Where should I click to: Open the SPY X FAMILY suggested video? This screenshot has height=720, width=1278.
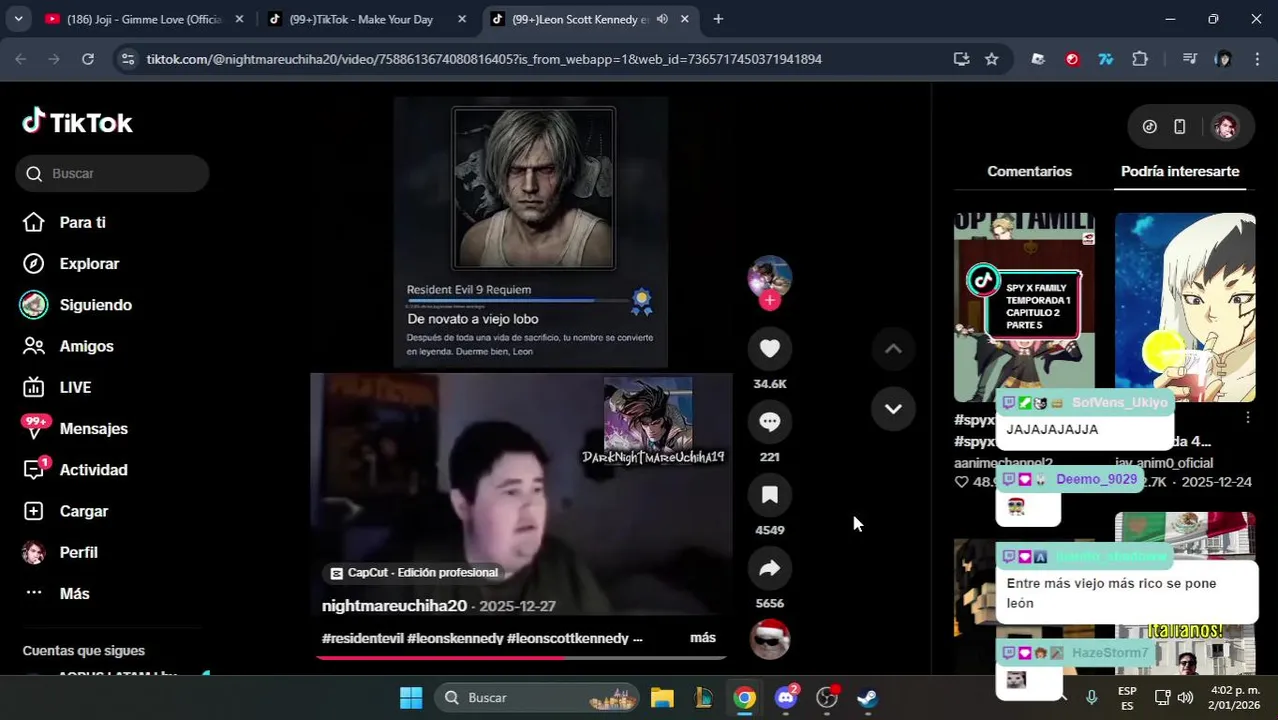1024,307
